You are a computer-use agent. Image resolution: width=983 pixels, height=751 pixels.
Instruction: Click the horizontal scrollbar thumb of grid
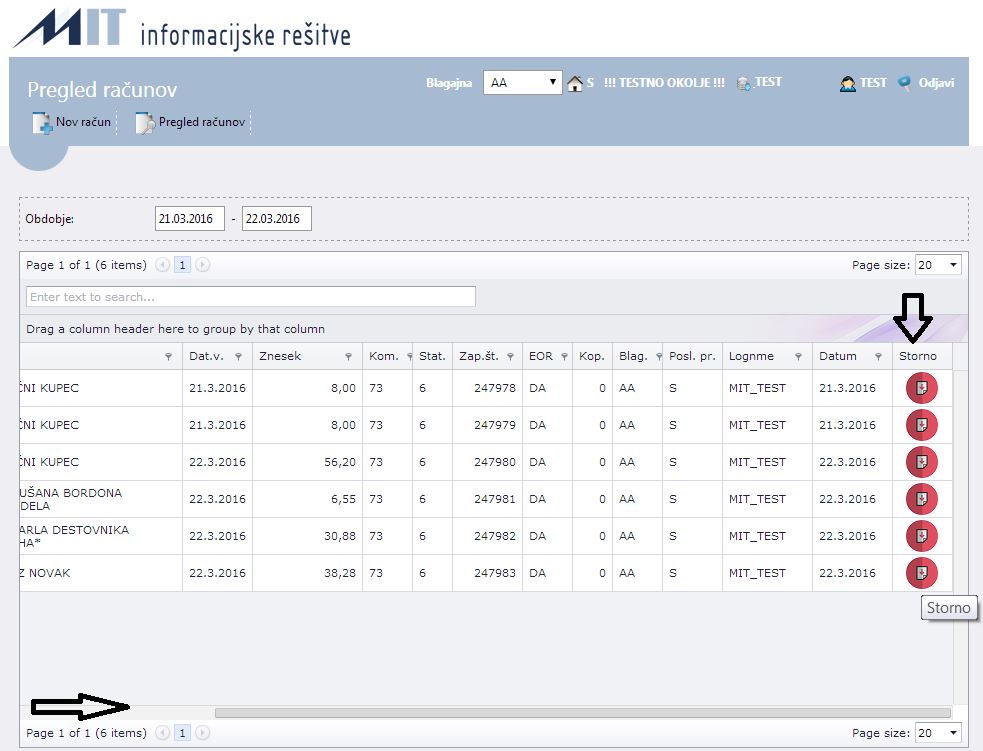pos(582,712)
